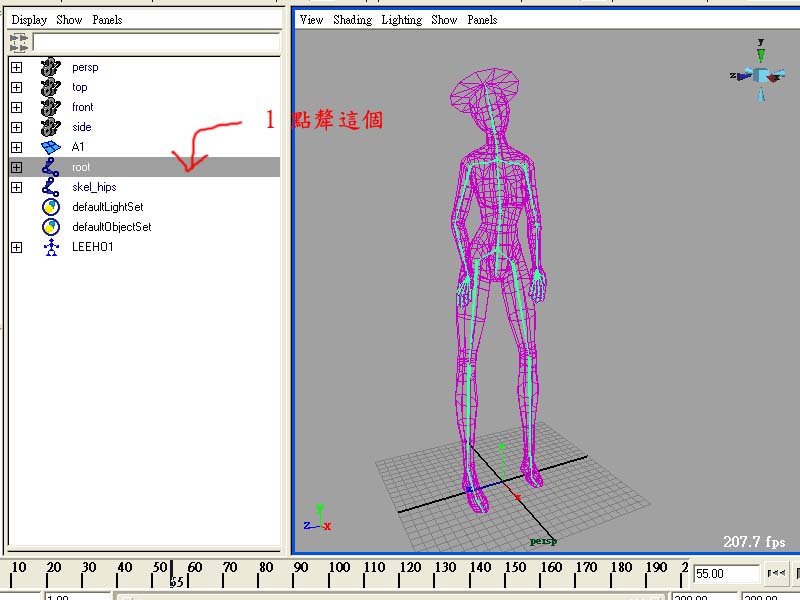Image resolution: width=800 pixels, height=600 pixels.
Task: Open the Outliner Show menu
Action: click(x=69, y=20)
